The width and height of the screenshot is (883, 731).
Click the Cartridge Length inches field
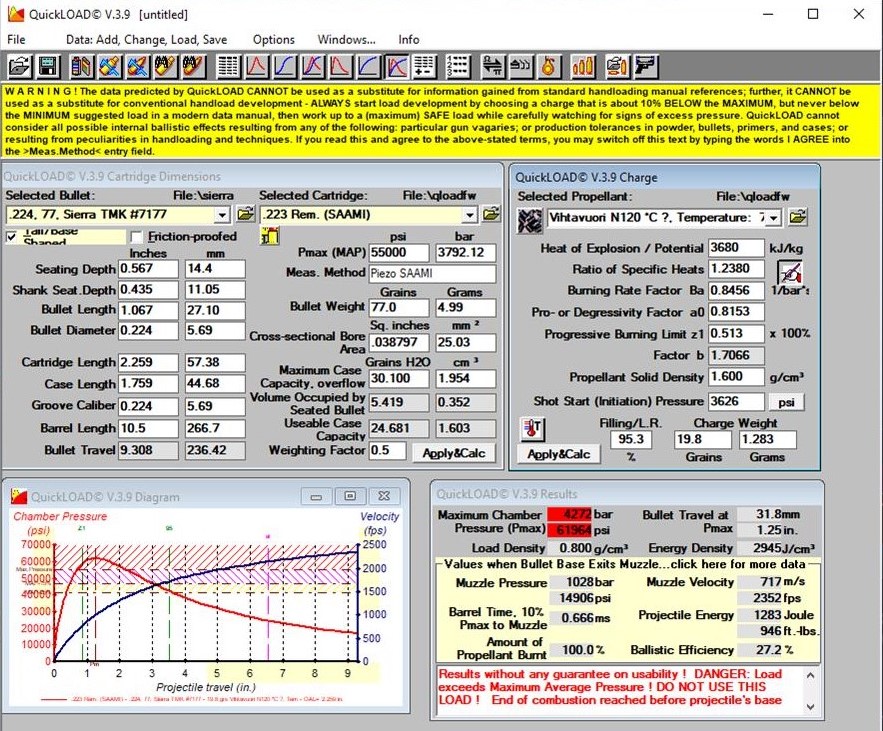point(148,362)
